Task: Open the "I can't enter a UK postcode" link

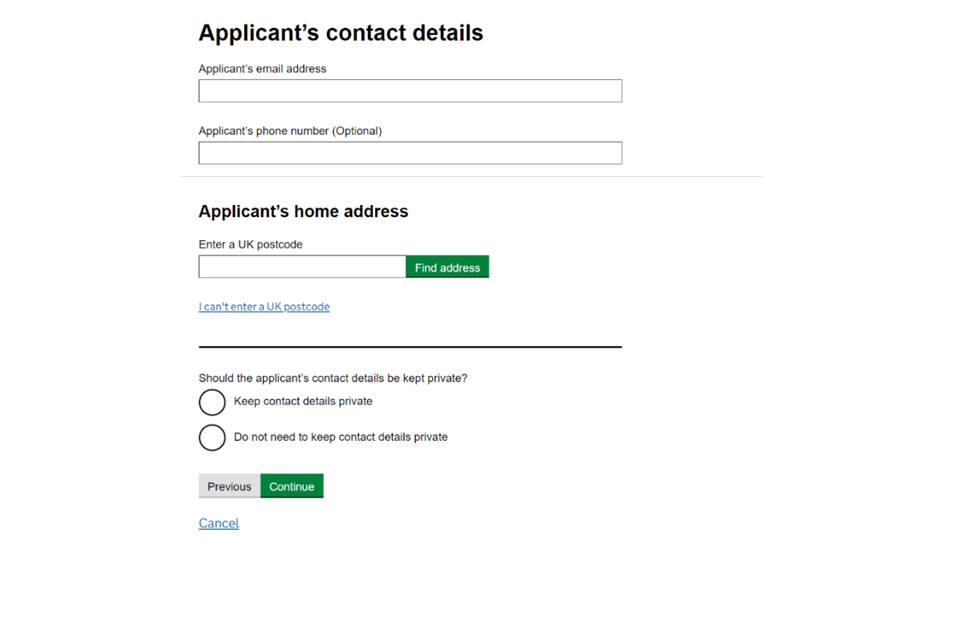Action: point(264,307)
